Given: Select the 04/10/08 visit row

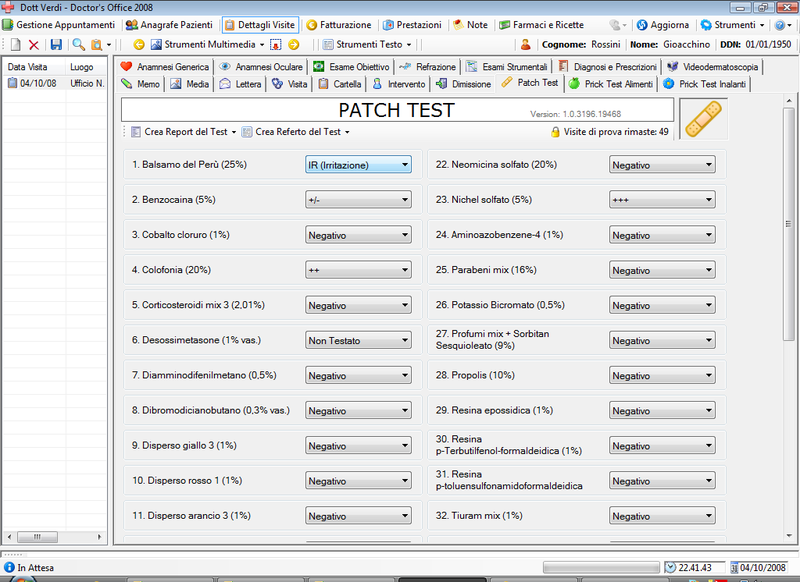Looking at the screenshot, I should (x=55, y=83).
